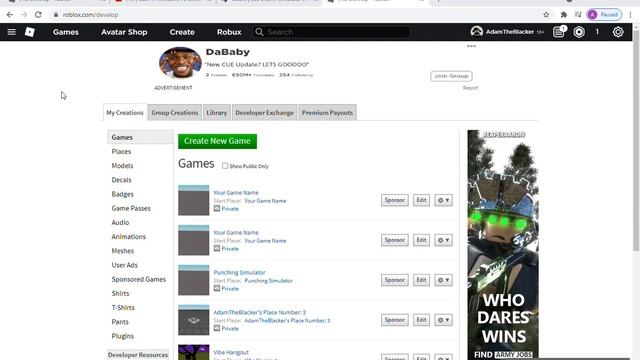Click the roblox.com/develop address bar
This screenshot has height=360, width=640.
(x=90, y=15)
